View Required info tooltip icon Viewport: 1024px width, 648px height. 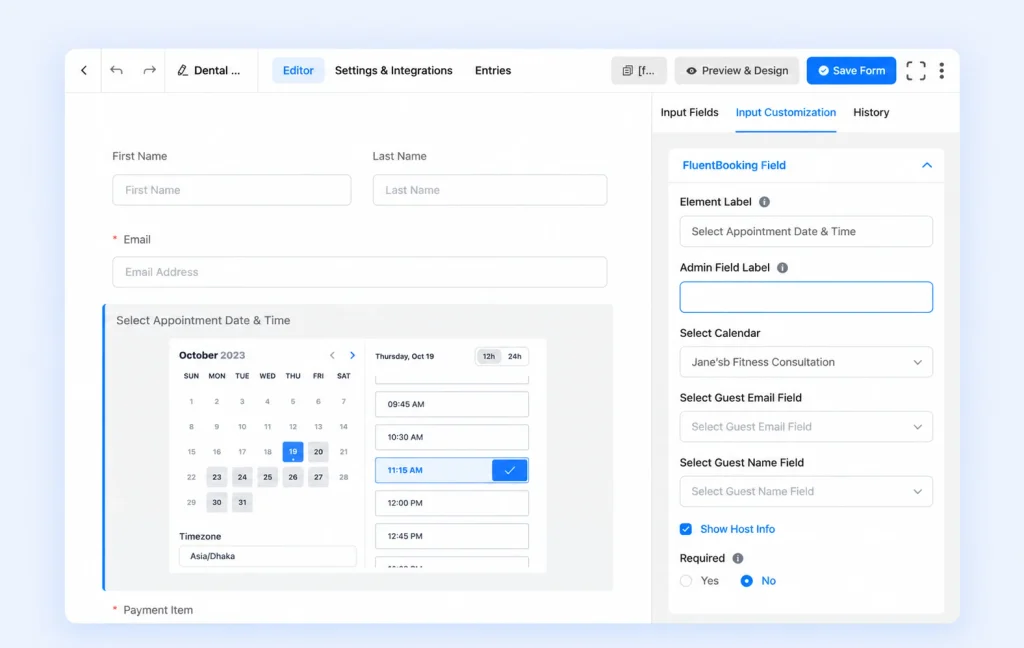click(738, 559)
